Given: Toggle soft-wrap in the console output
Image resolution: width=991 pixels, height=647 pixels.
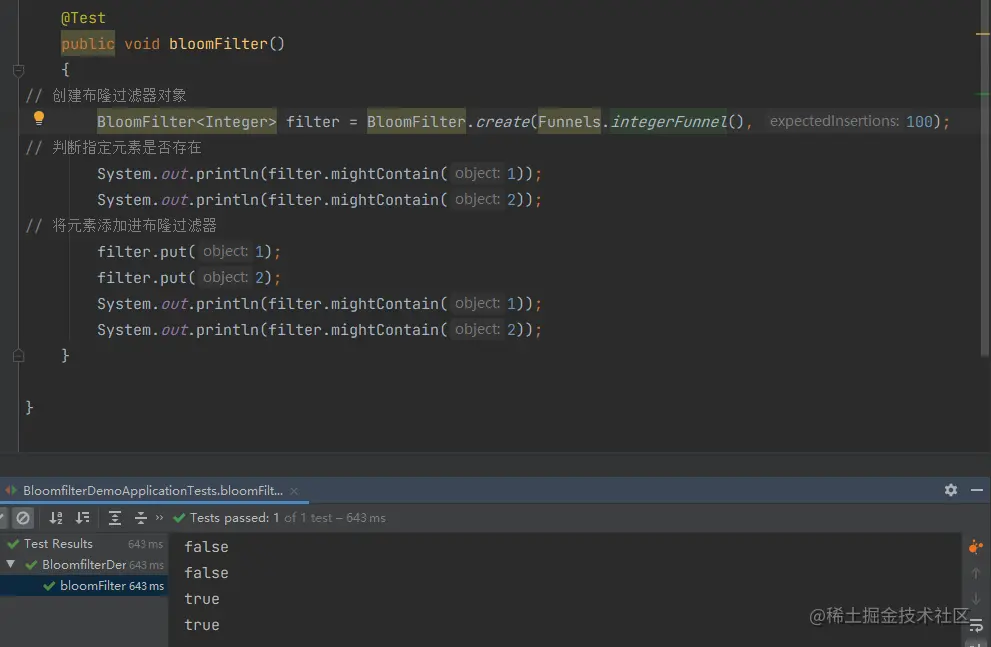Looking at the screenshot, I should (976, 626).
